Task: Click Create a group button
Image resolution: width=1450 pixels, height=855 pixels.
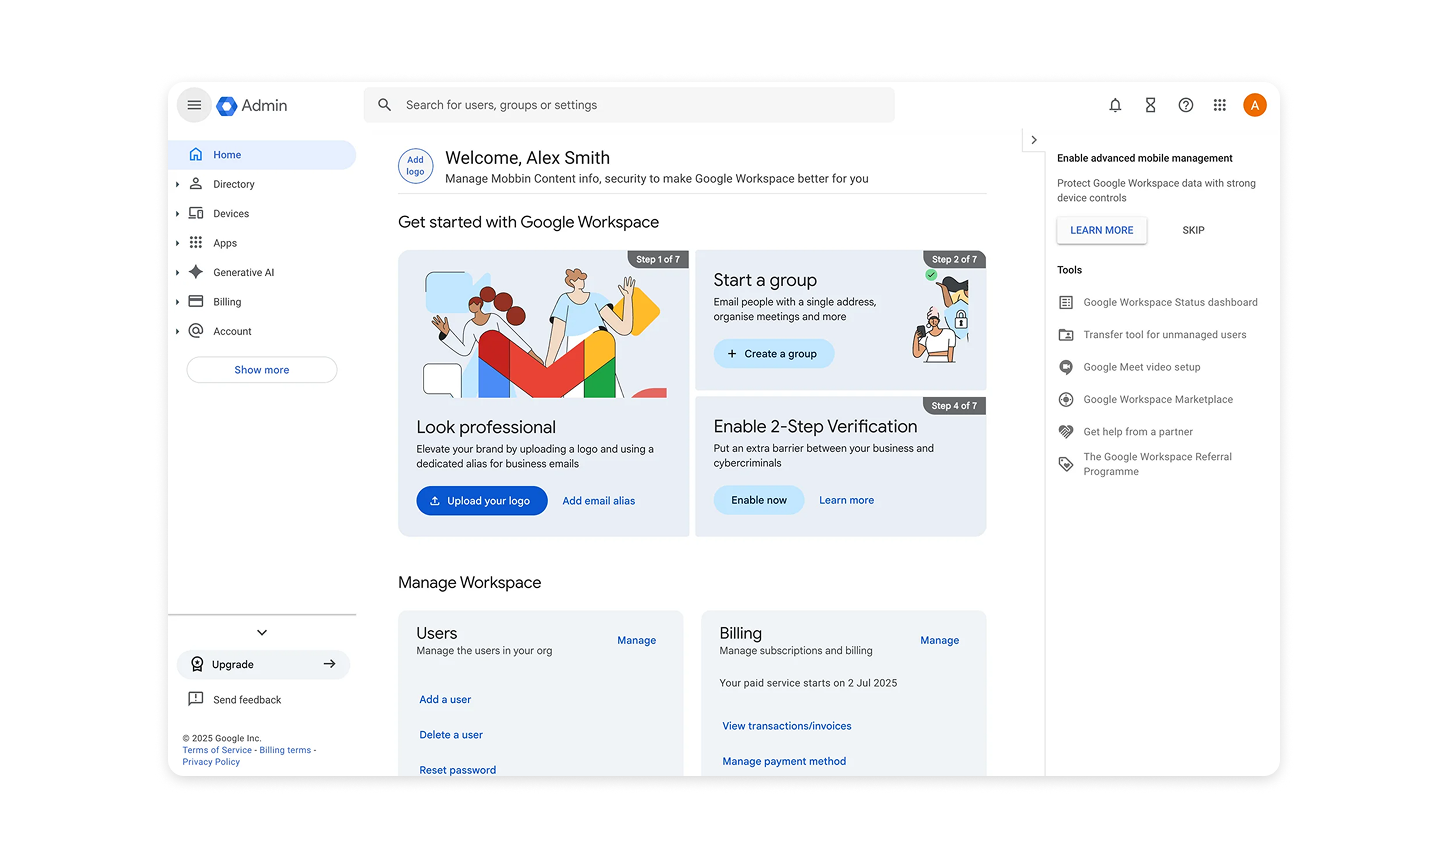Action: pos(774,354)
